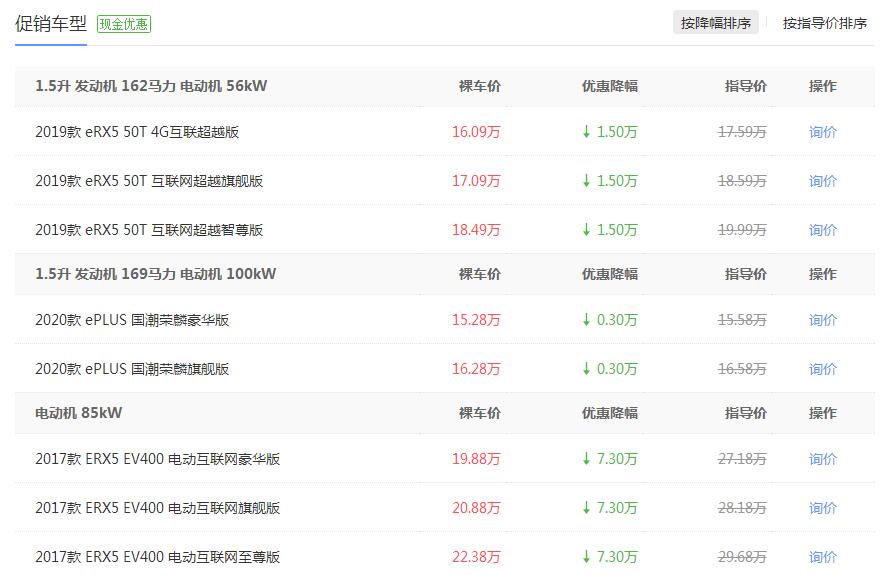Sort by 按降幅排序

point(715,23)
